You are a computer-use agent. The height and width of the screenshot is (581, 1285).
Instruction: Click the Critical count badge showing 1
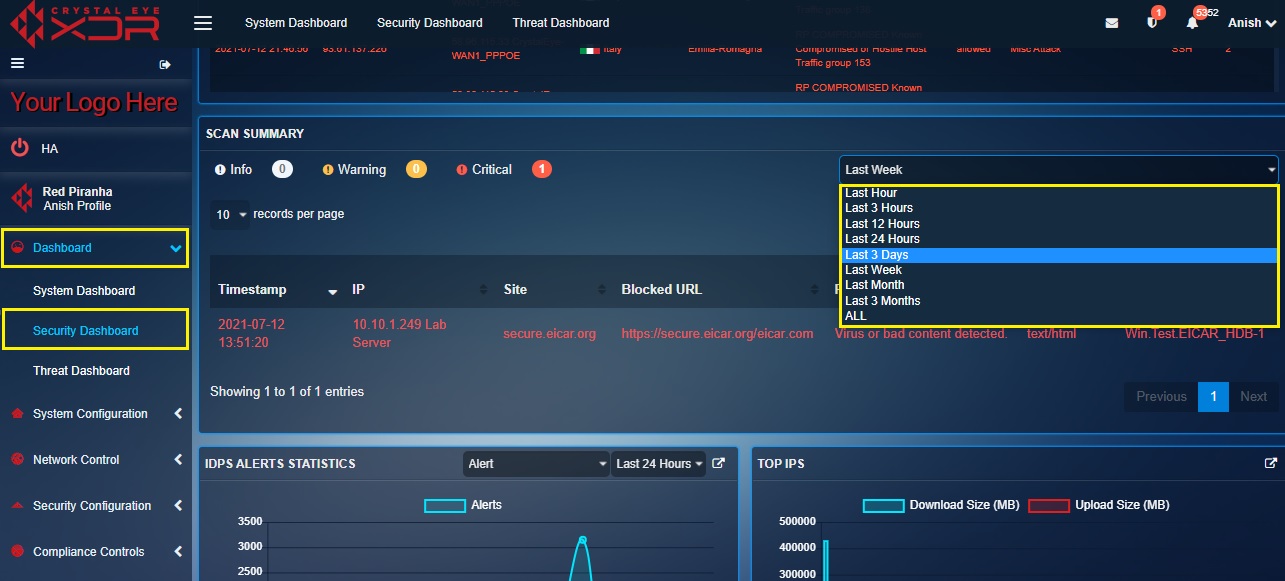tap(542, 170)
